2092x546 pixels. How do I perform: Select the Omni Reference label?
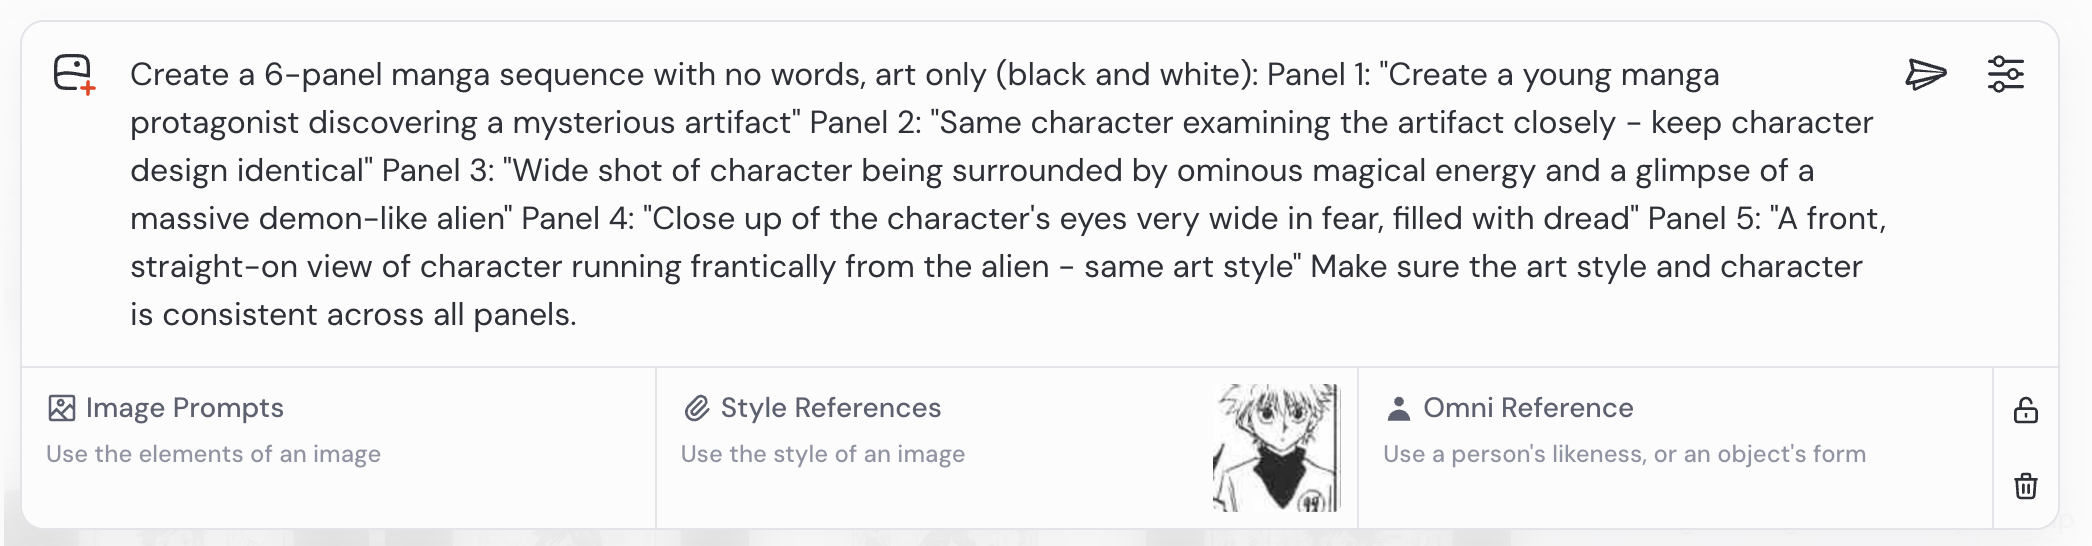pyautogui.click(x=1528, y=408)
